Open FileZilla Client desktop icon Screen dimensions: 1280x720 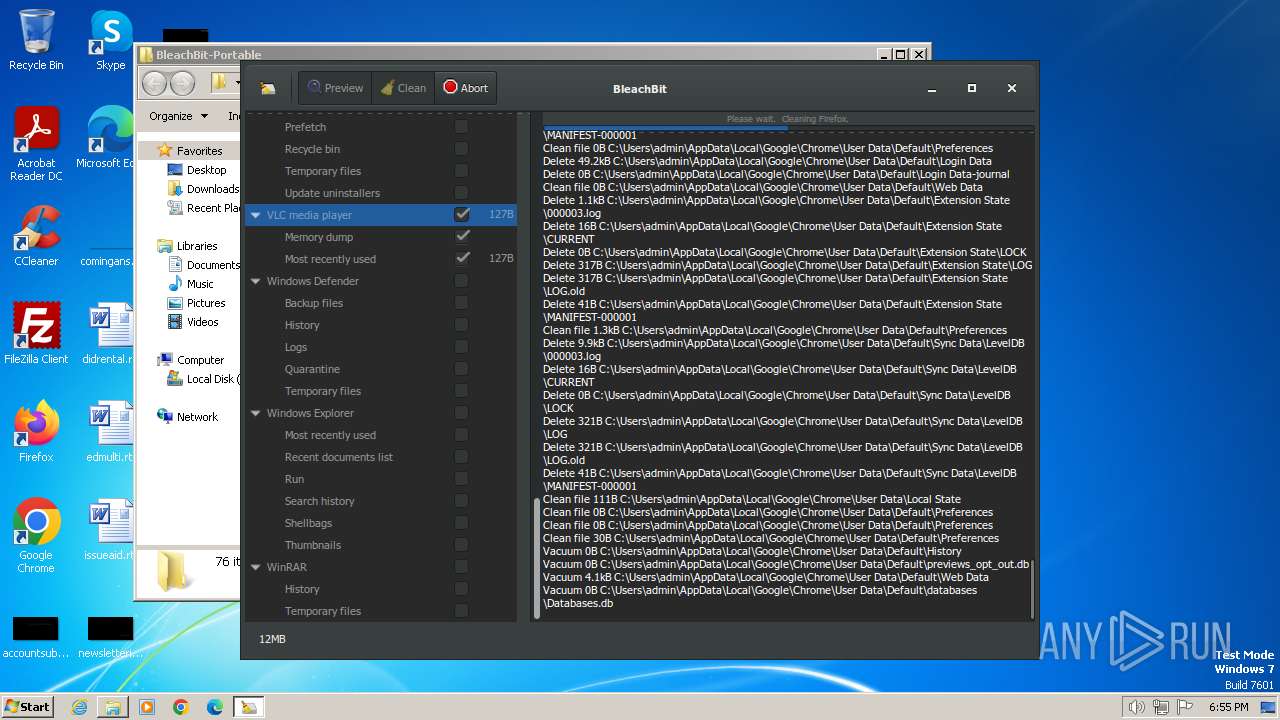[x=36, y=333]
